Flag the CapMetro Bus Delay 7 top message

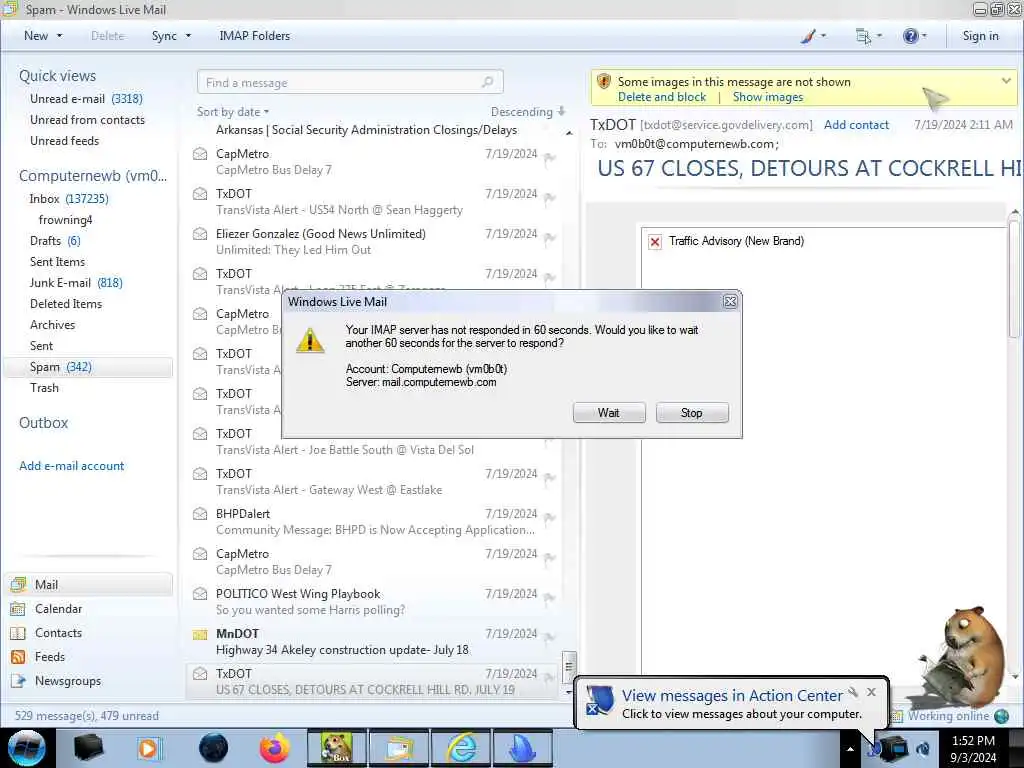tap(550, 157)
